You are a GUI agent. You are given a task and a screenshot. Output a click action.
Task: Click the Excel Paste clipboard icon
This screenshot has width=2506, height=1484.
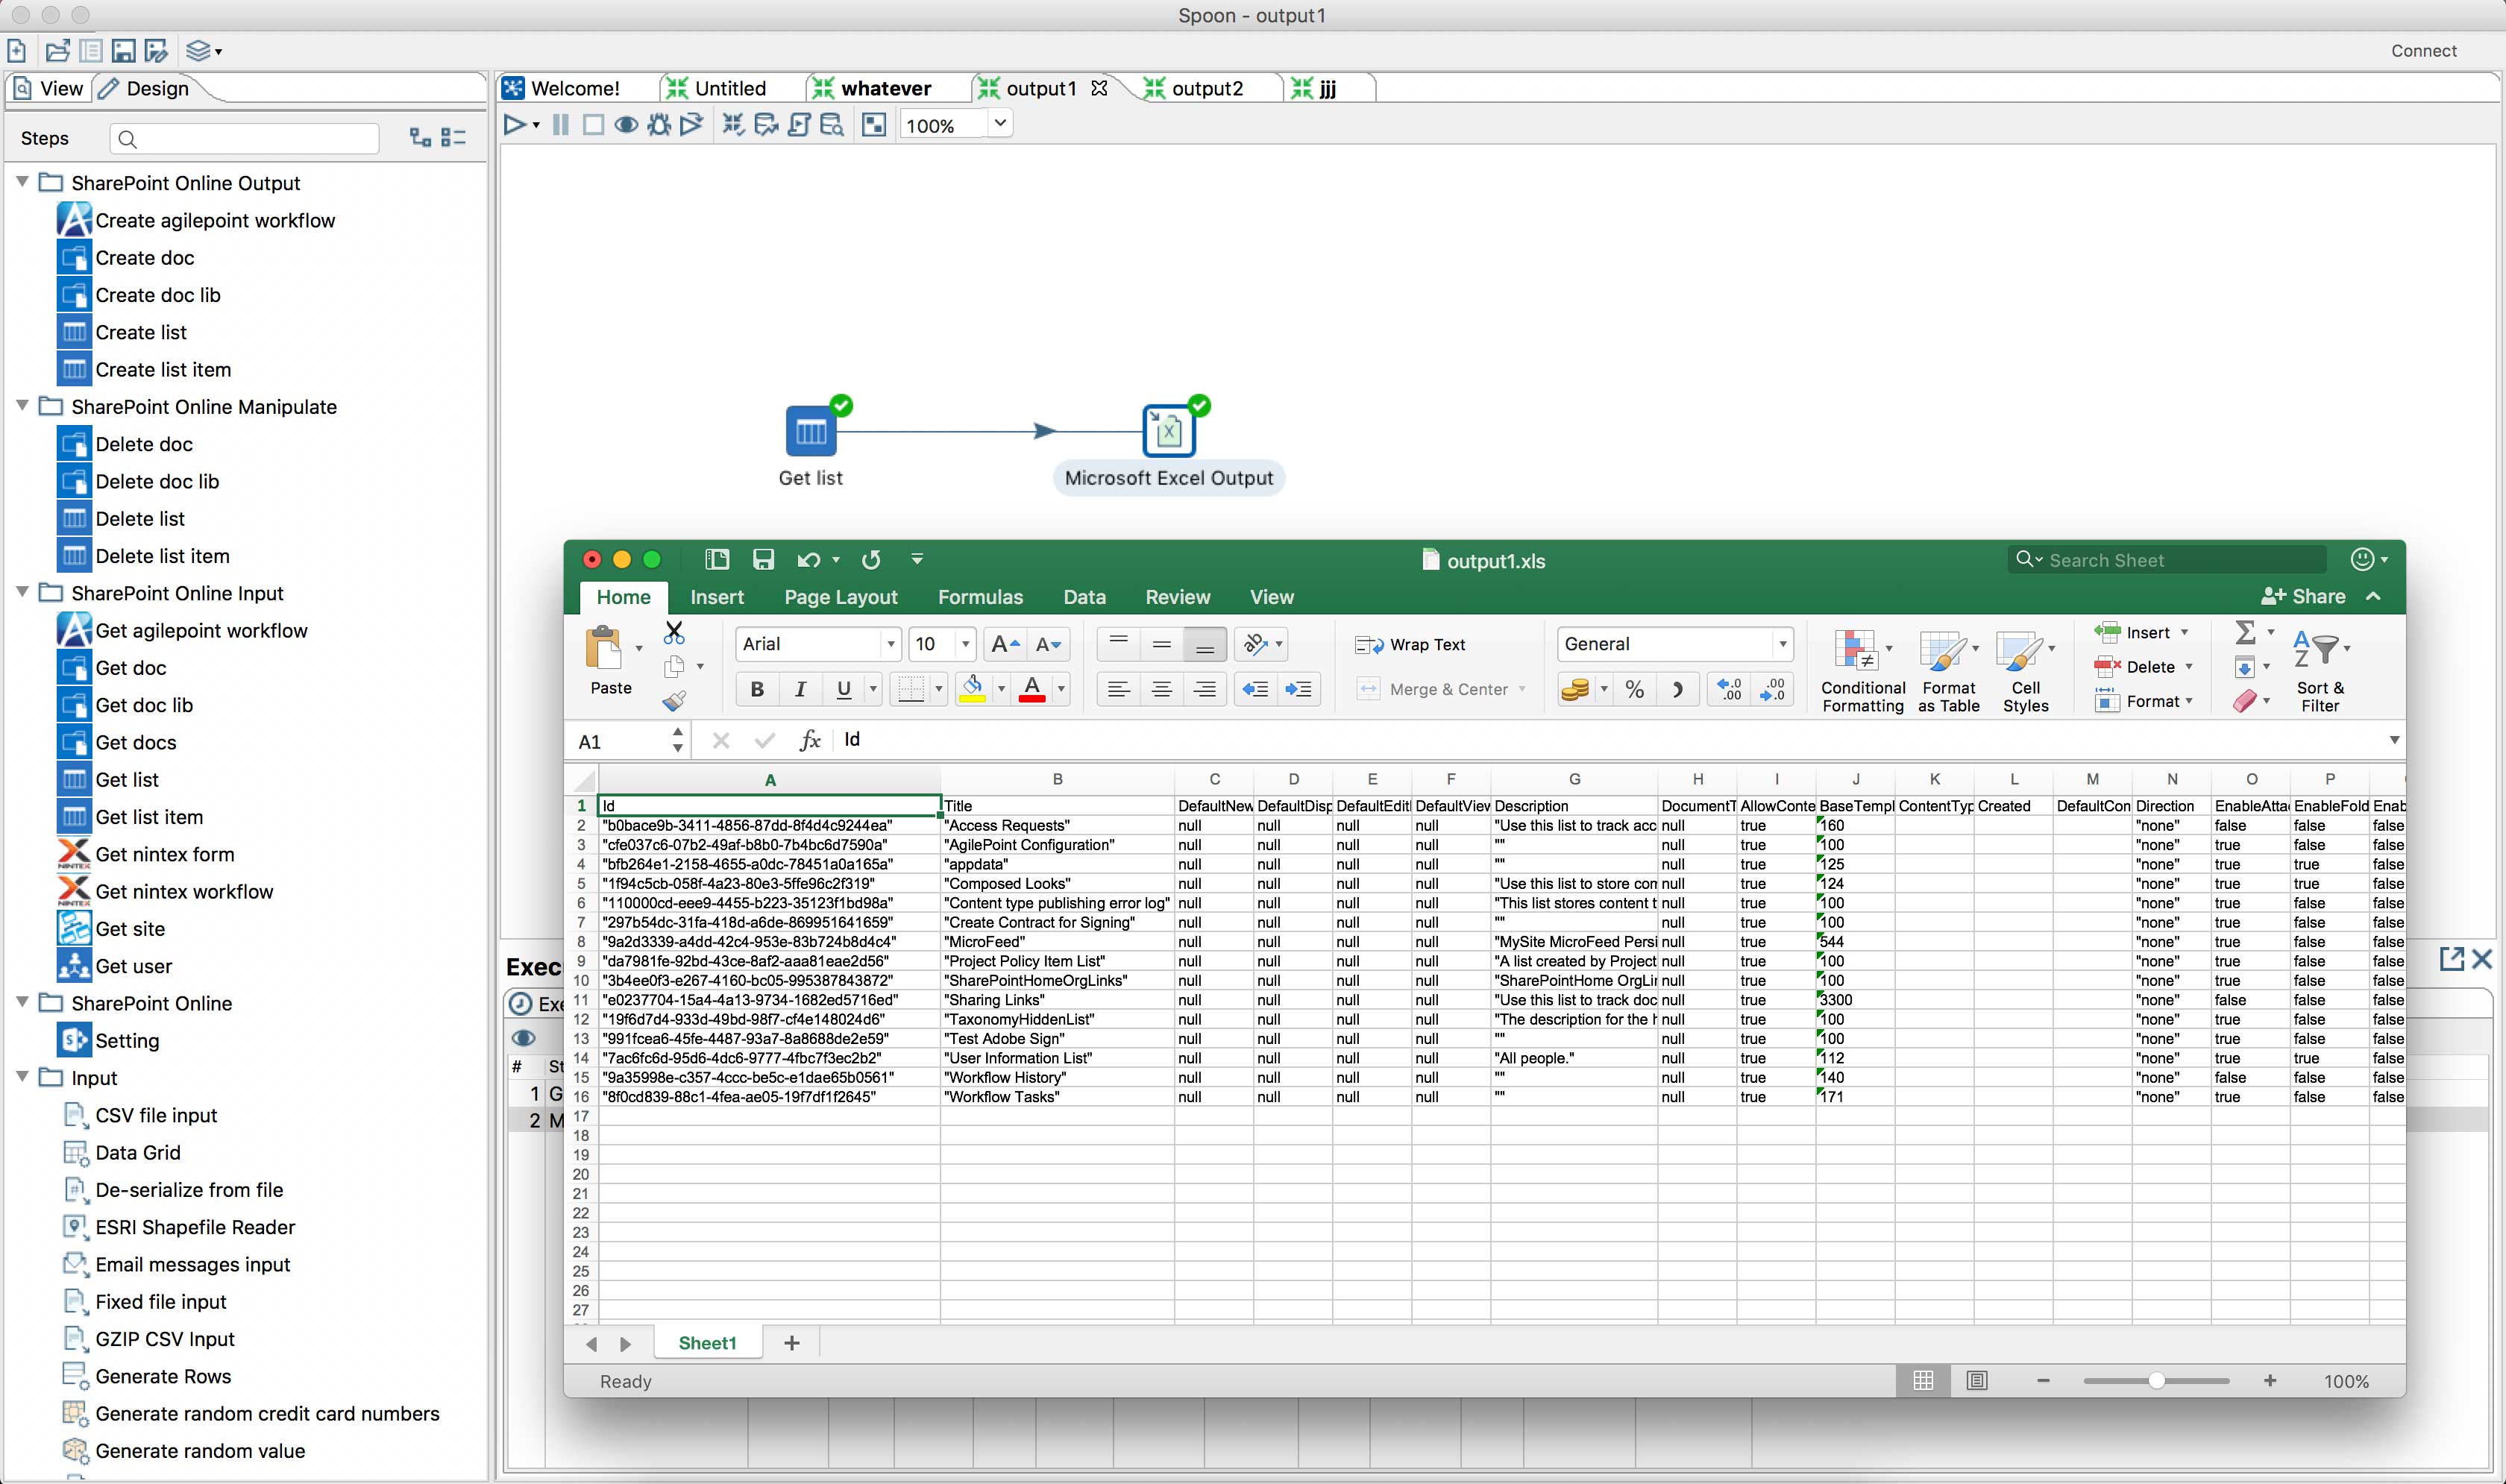(x=604, y=647)
